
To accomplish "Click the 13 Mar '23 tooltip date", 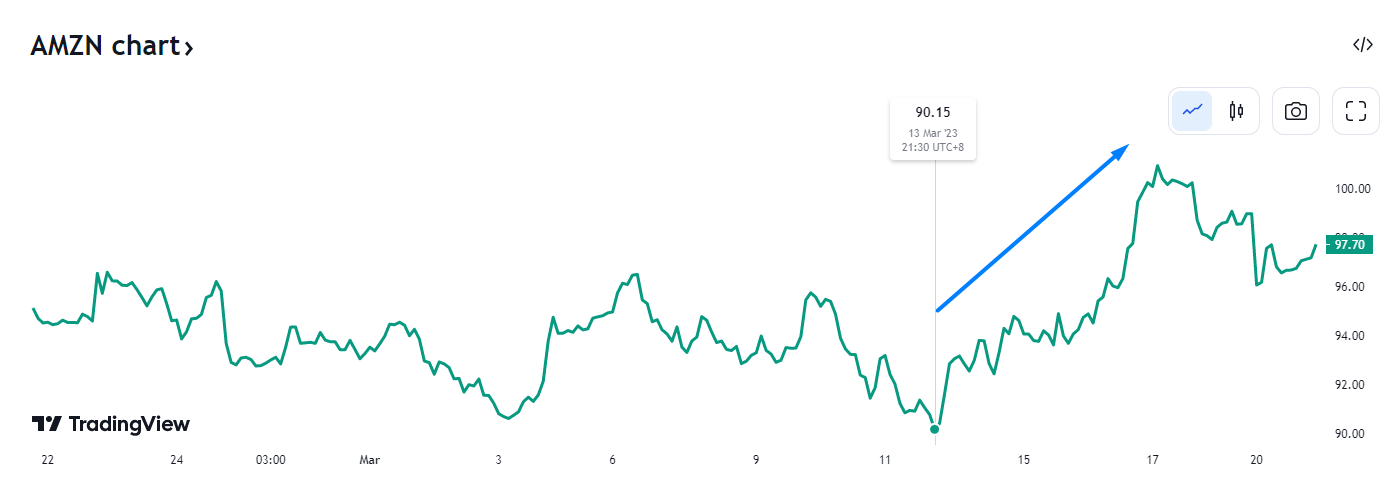I will (933, 133).
